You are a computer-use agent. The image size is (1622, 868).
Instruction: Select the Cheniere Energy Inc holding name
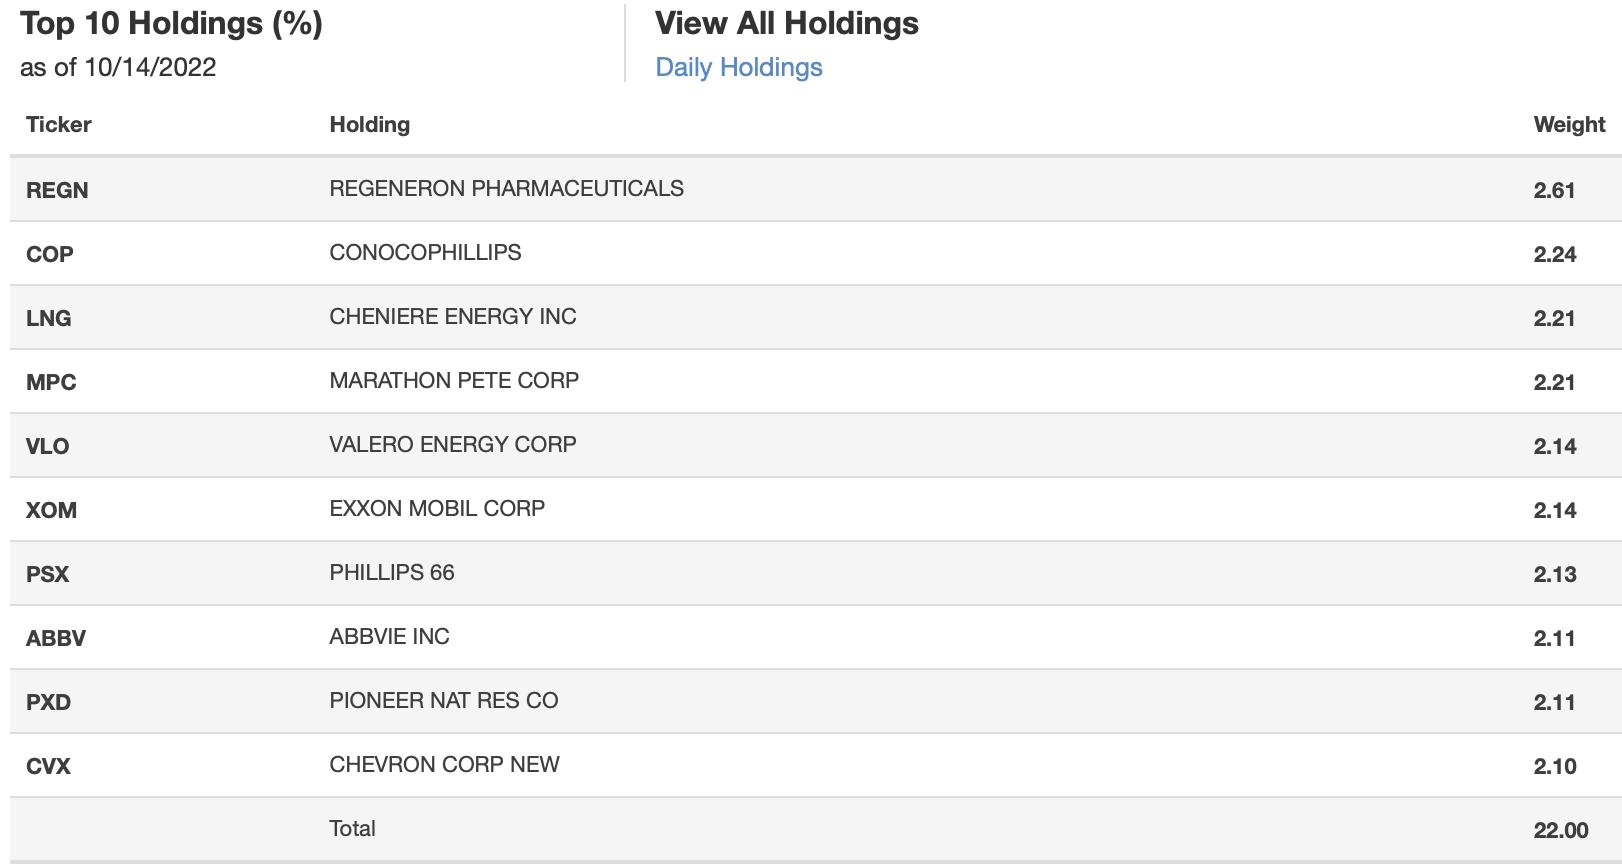pyautogui.click(x=453, y=316)
